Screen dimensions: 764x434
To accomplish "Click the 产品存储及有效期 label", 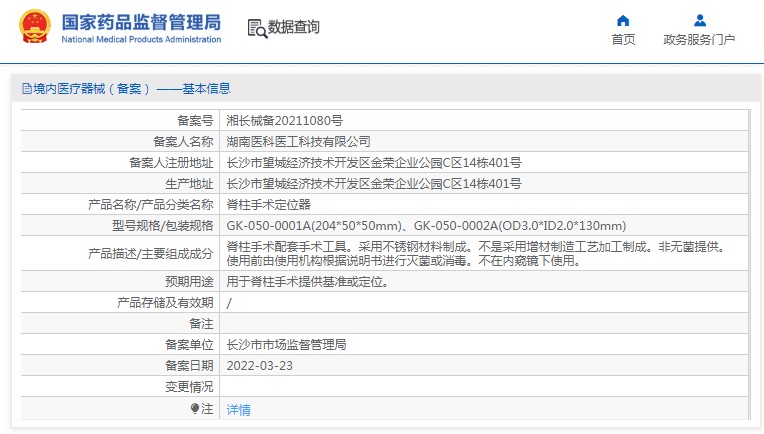I will (x=165, y=302).
